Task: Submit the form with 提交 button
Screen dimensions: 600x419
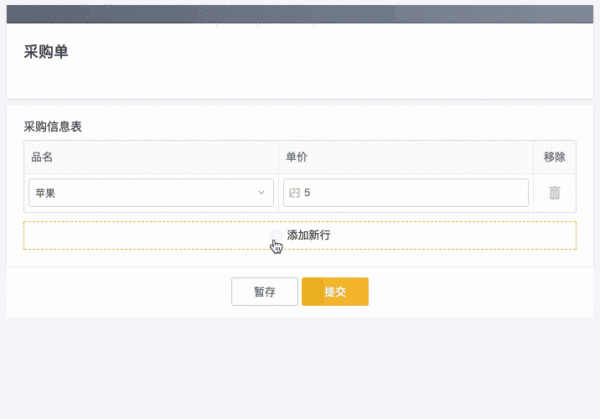Action: pyautogui.click(x=335, y=292)
